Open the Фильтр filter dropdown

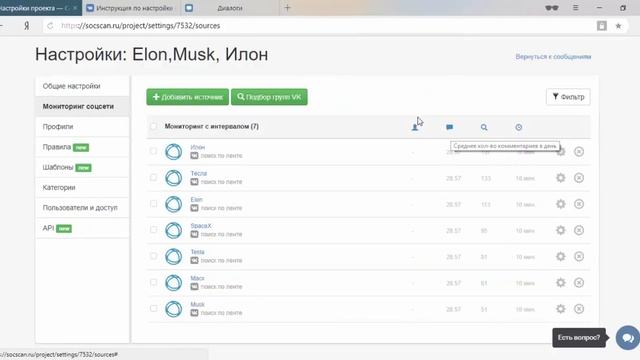568,97
